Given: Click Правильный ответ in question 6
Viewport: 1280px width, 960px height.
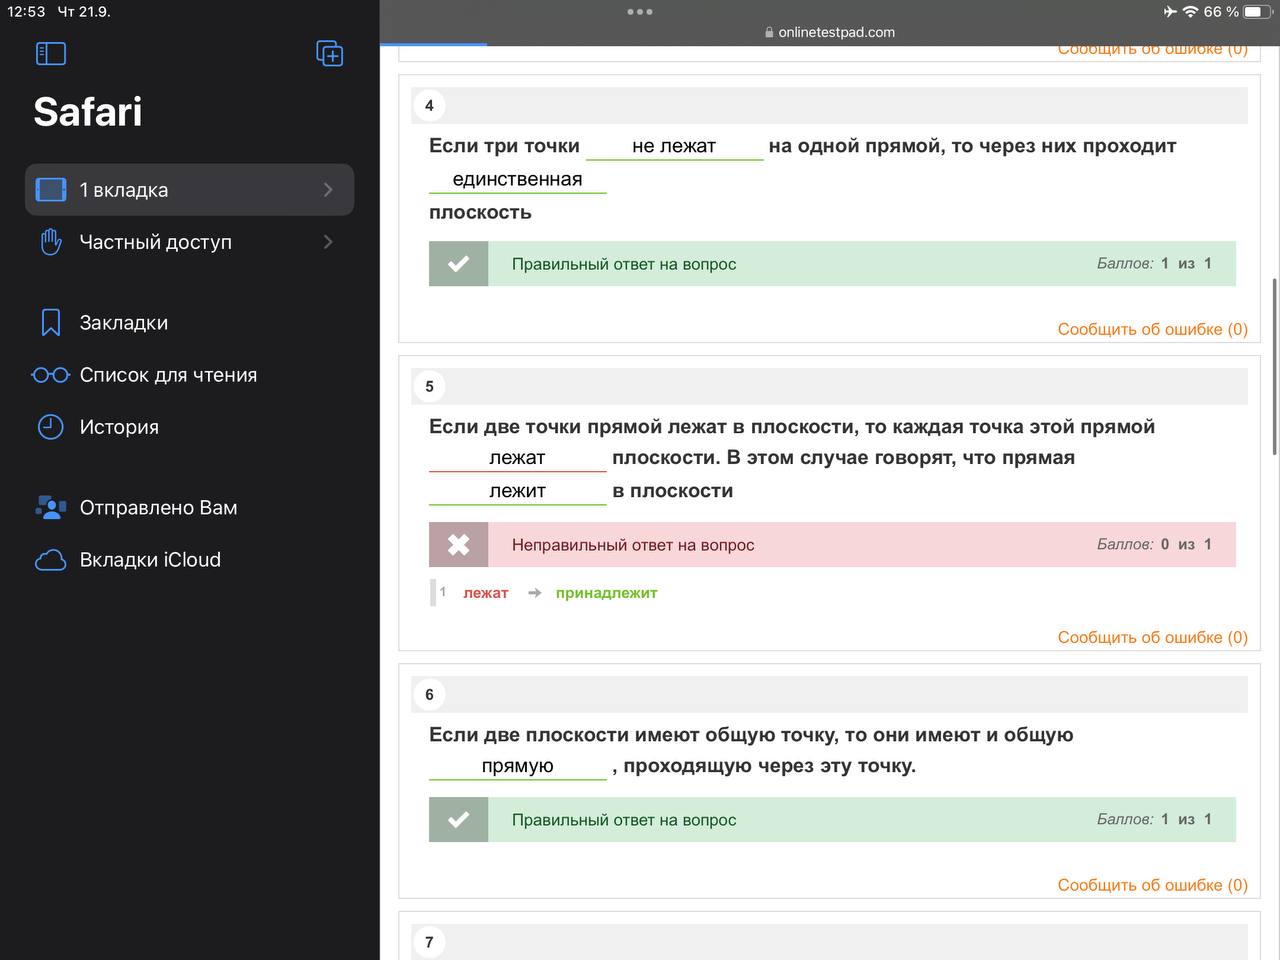Looking at the screenshot, I should tap(624, 820).
